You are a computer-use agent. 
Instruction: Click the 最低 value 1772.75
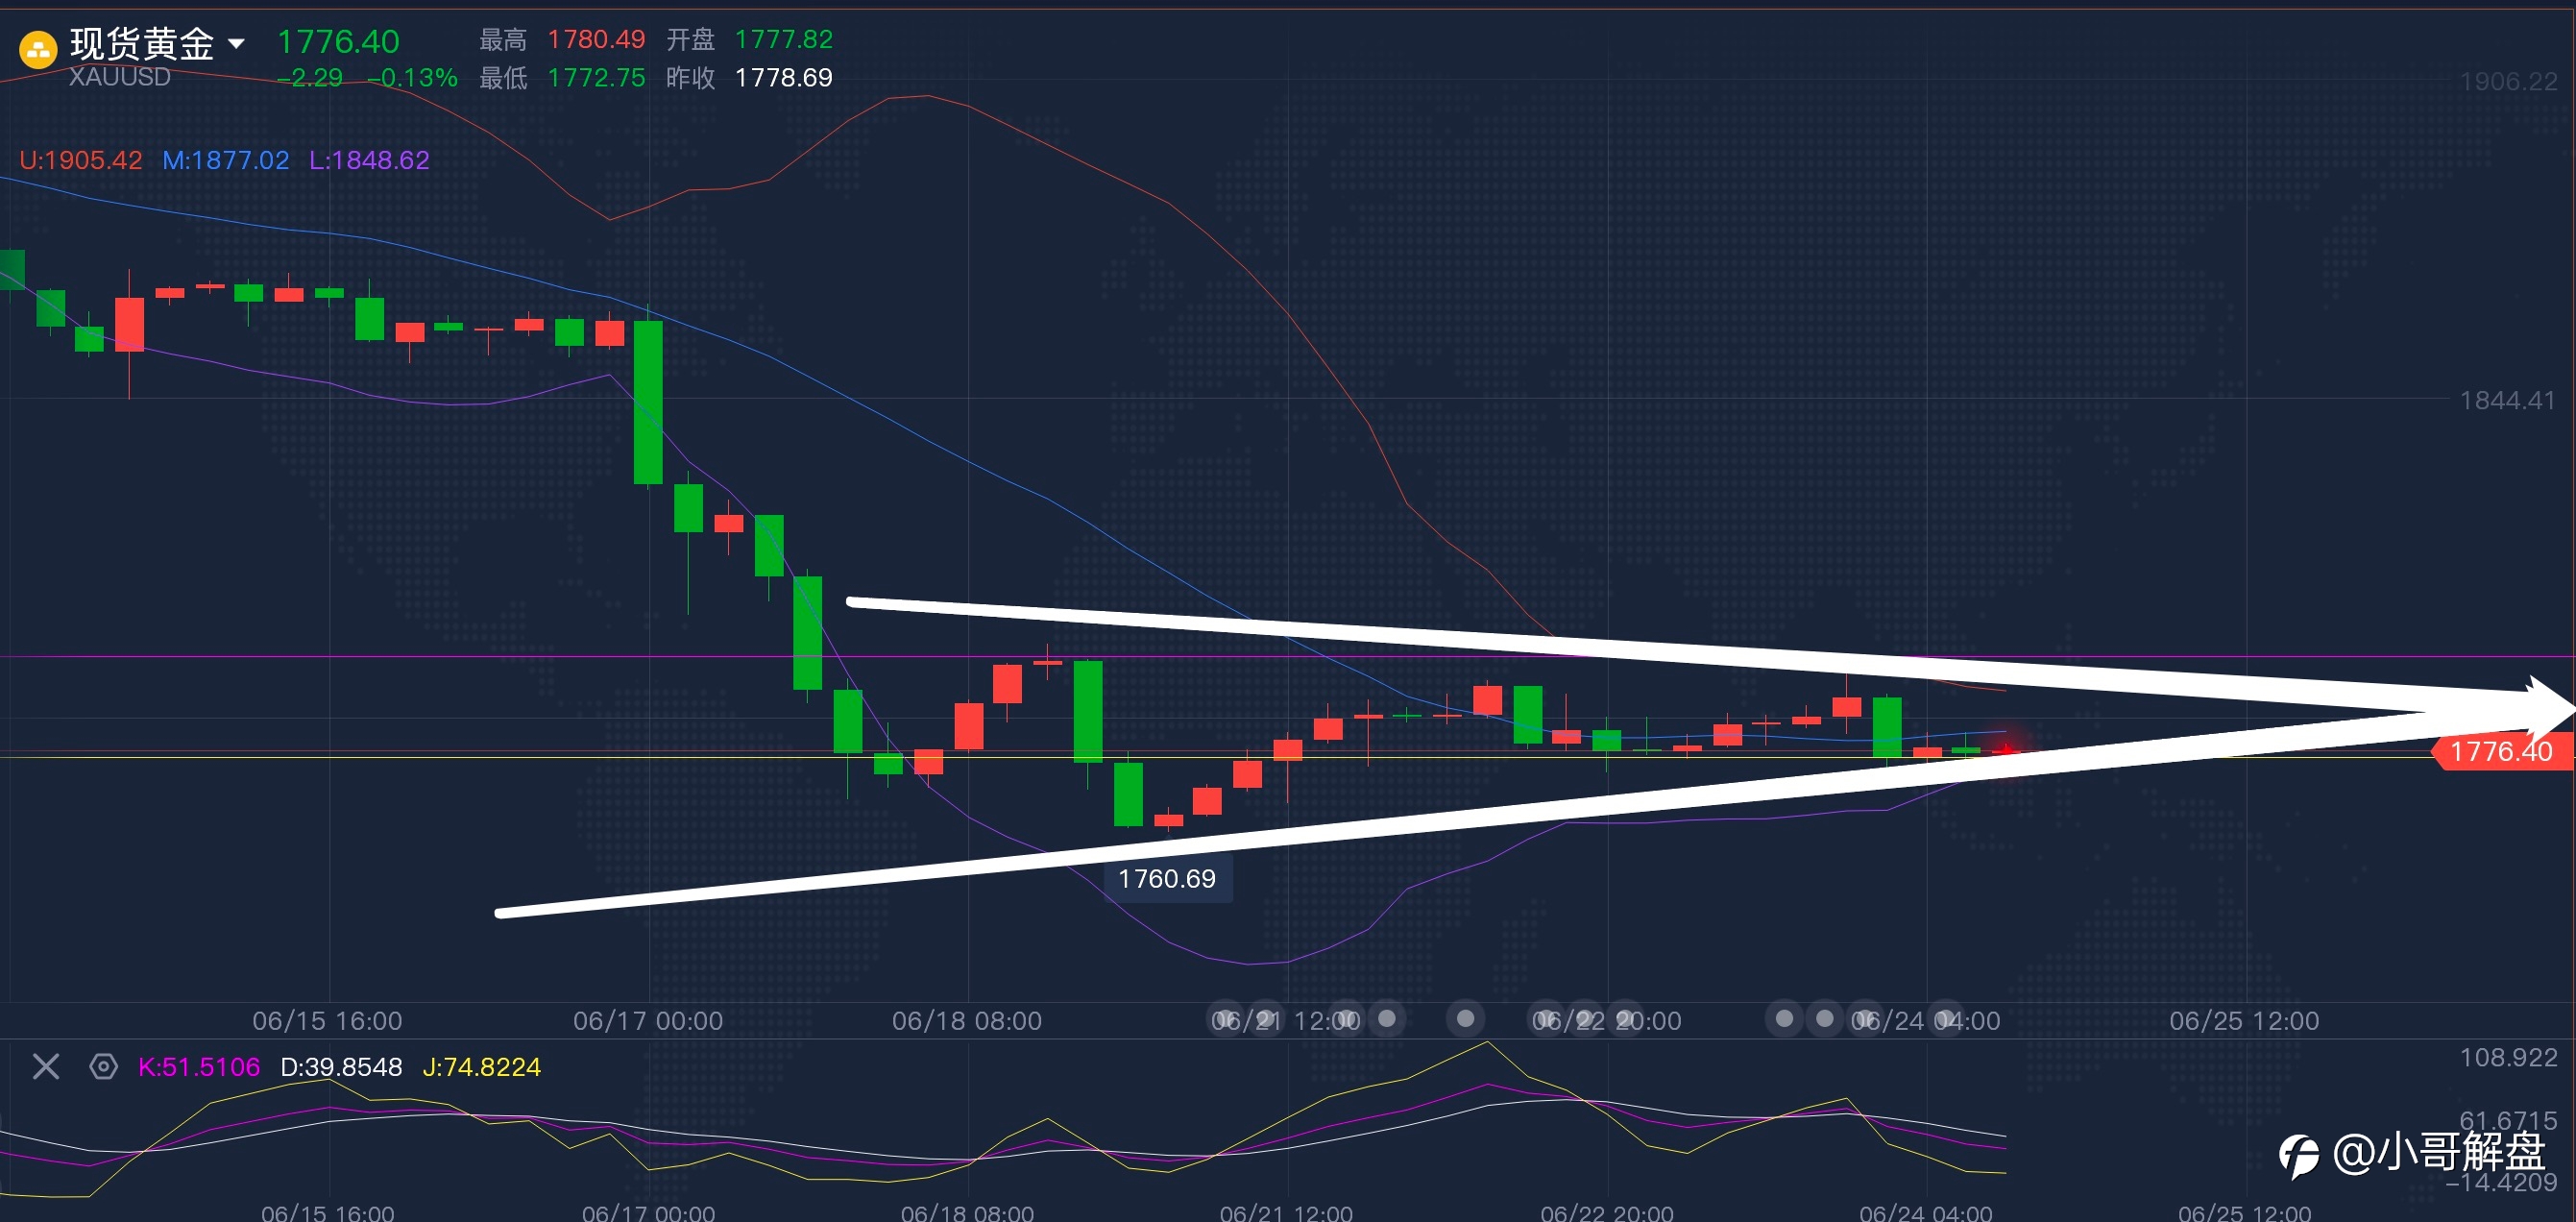coord(596,77)
